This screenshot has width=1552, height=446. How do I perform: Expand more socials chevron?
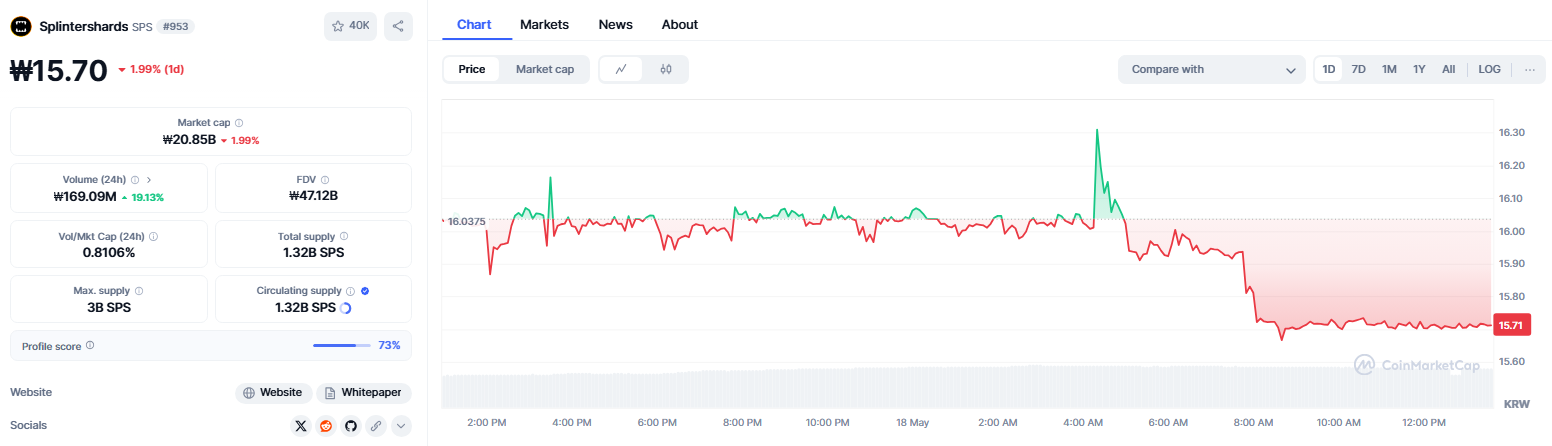[401, 426]
